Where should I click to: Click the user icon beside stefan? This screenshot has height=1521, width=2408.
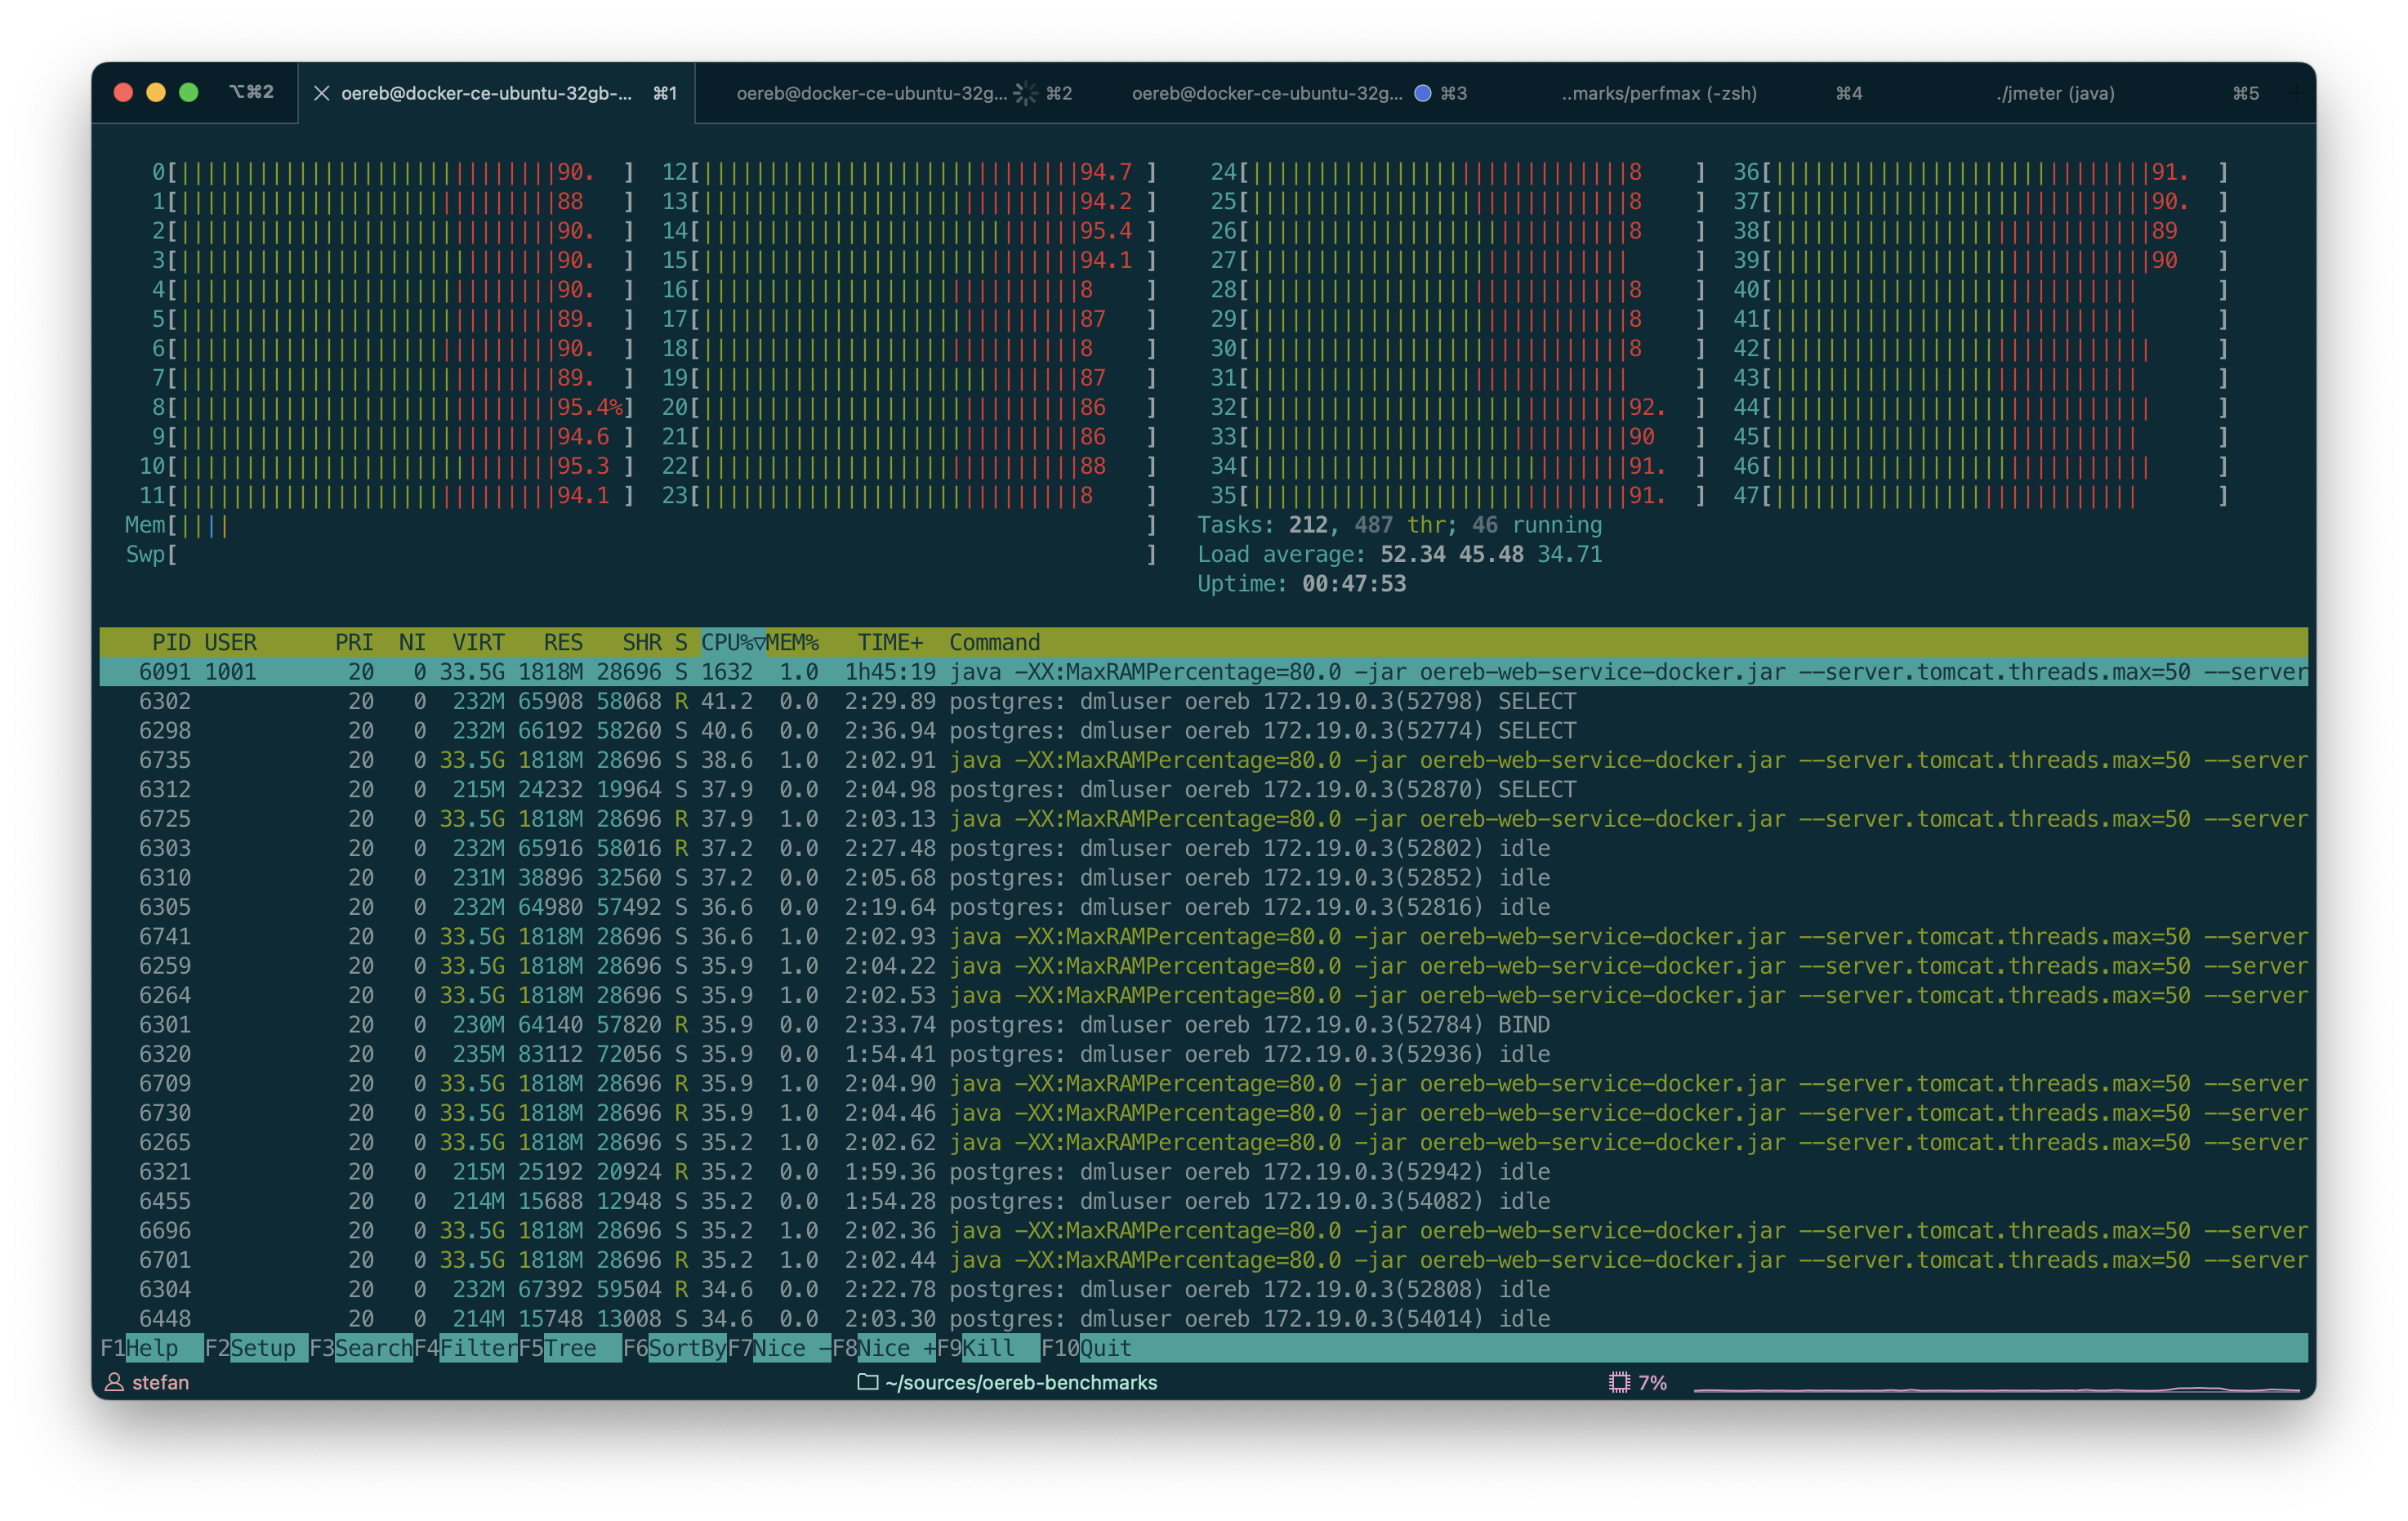(x=114, y=1382)
